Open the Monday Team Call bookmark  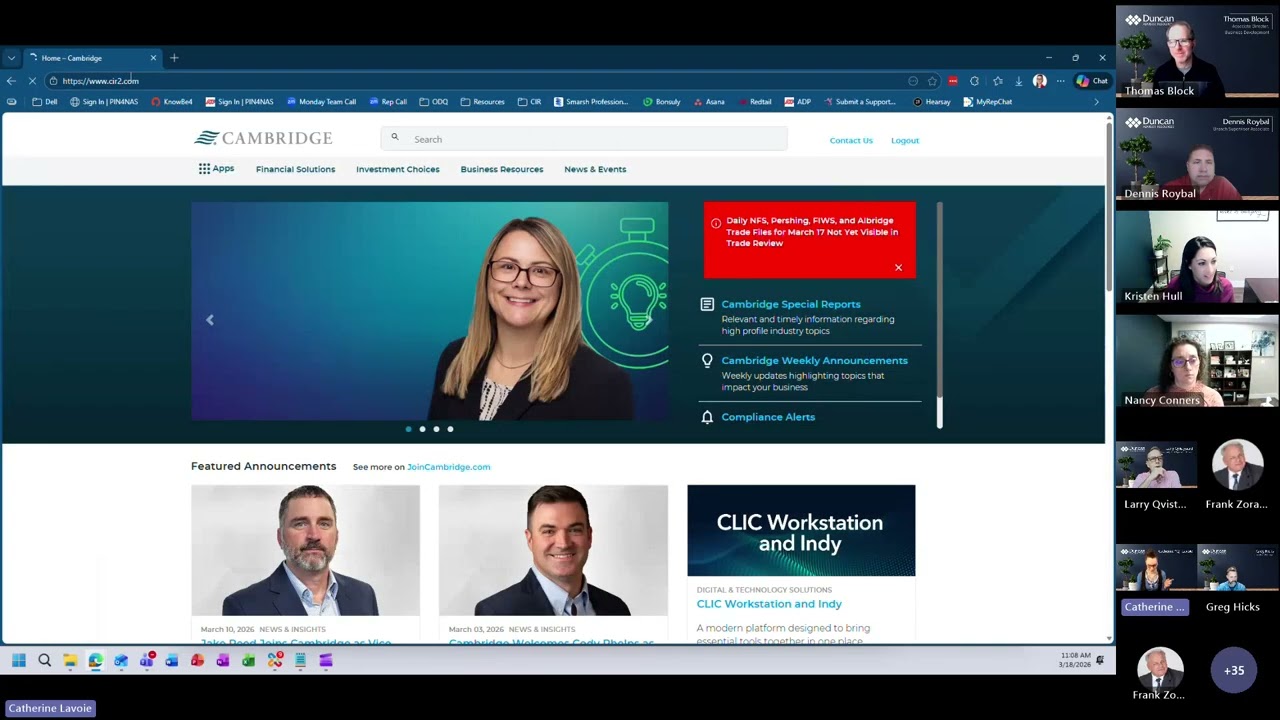pyautogui.click(x=321, y=102)
